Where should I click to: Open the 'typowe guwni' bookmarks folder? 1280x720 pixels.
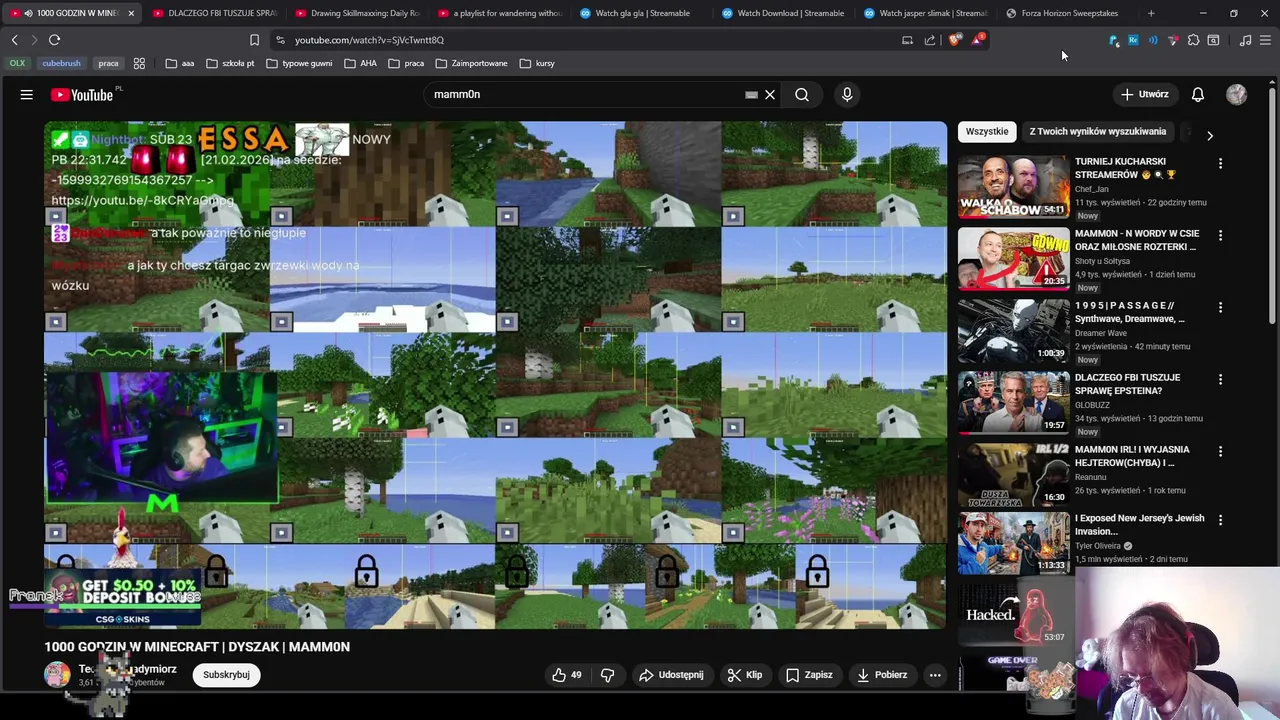[299, 63]
